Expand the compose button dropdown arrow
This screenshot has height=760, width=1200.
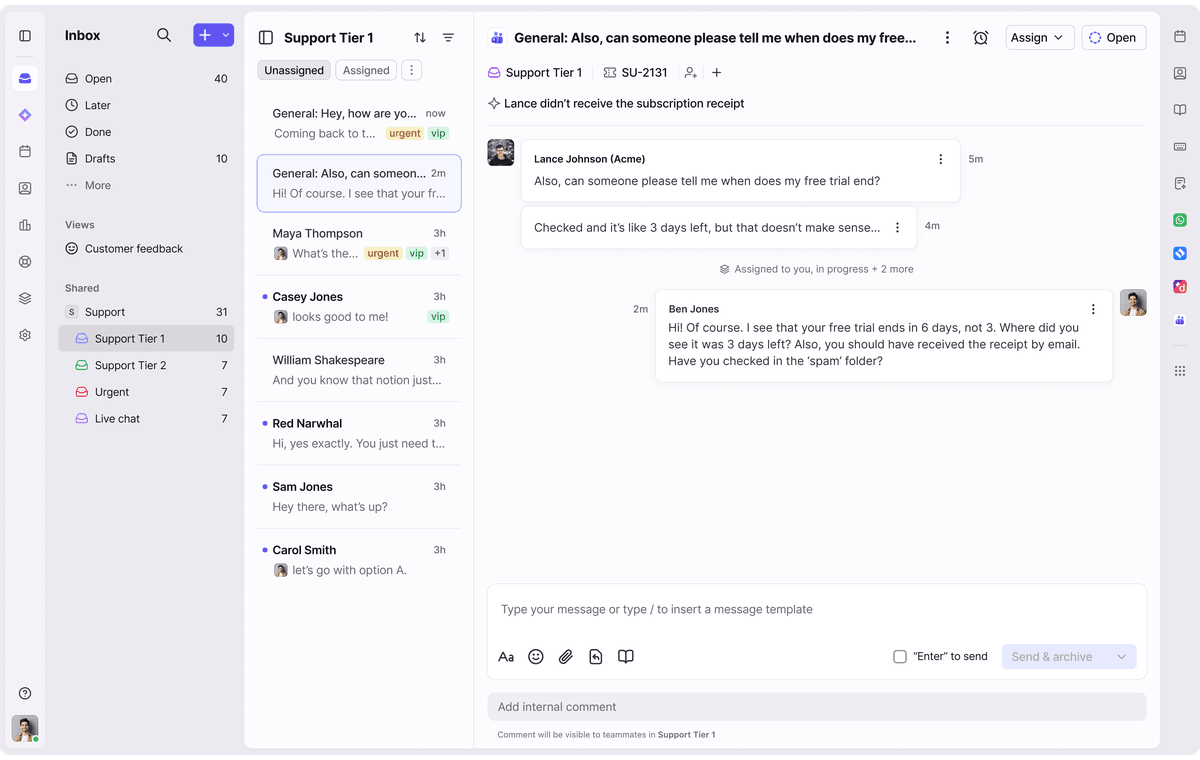(x=226, y=35)
